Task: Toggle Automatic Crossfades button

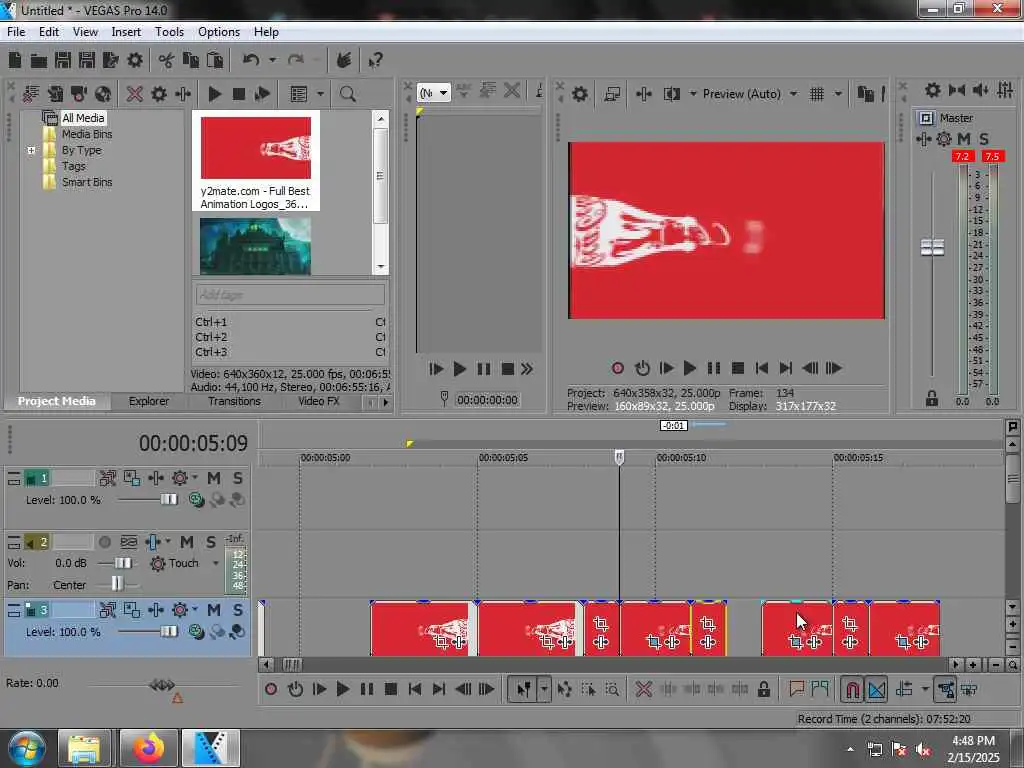Action: pyautogui.click(x=876, y=689)
